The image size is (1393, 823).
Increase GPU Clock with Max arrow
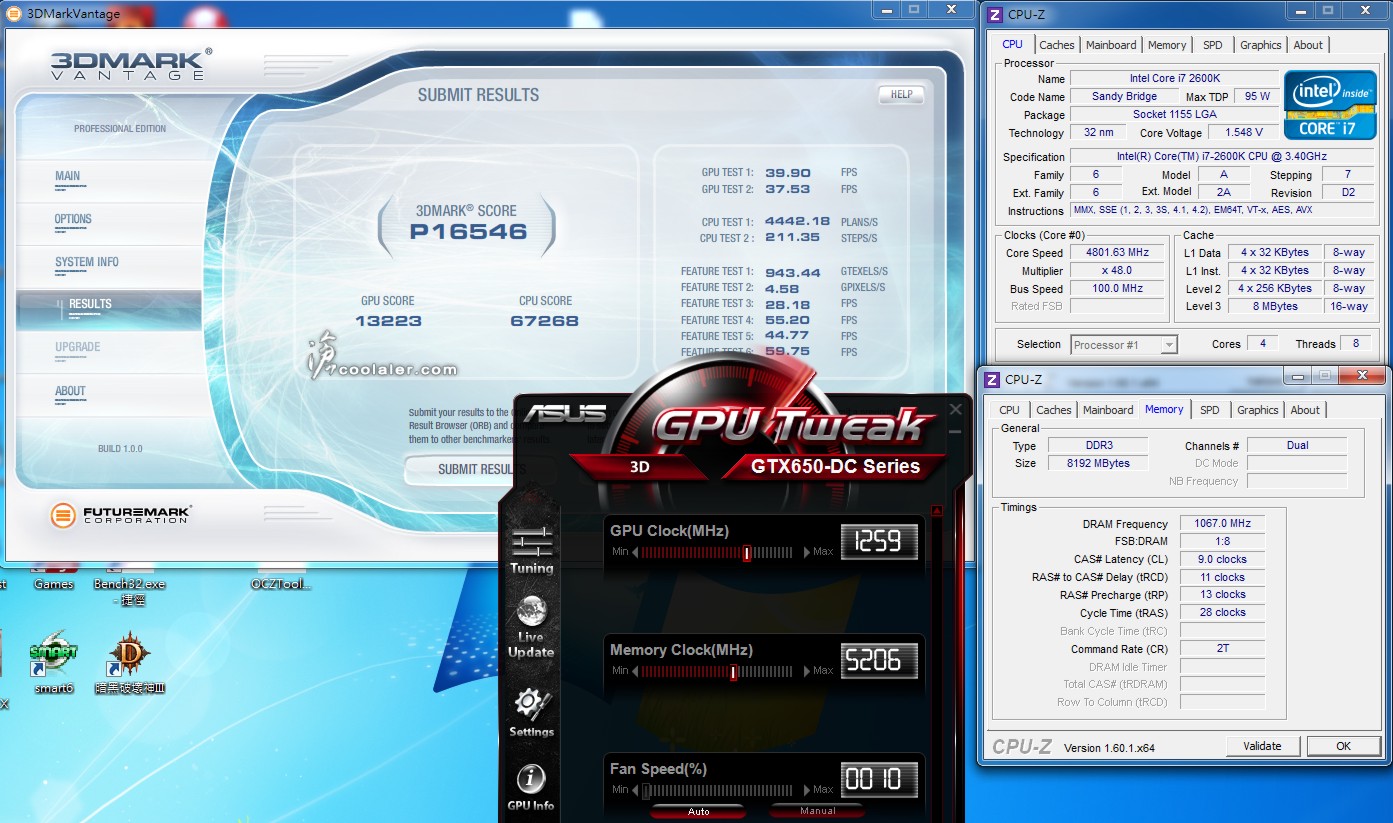808,552
